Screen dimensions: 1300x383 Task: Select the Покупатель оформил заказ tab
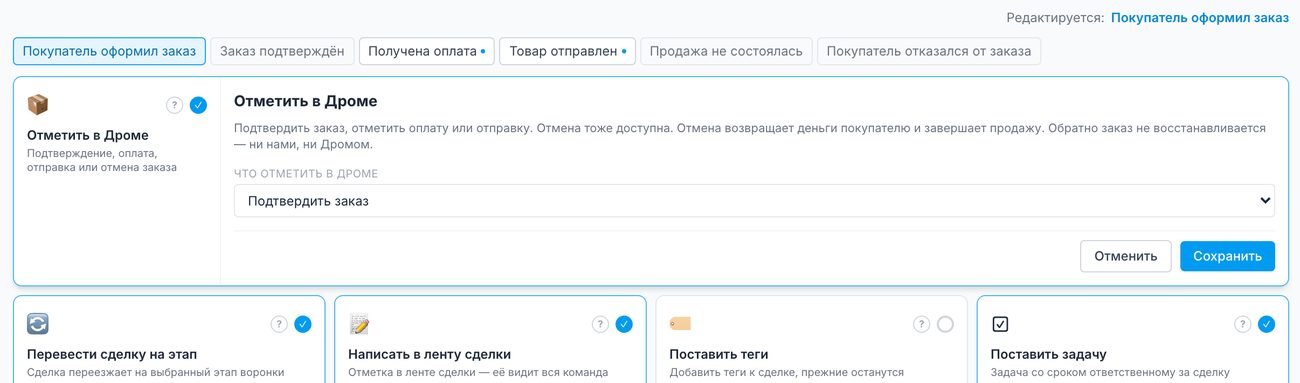(110, 51)
